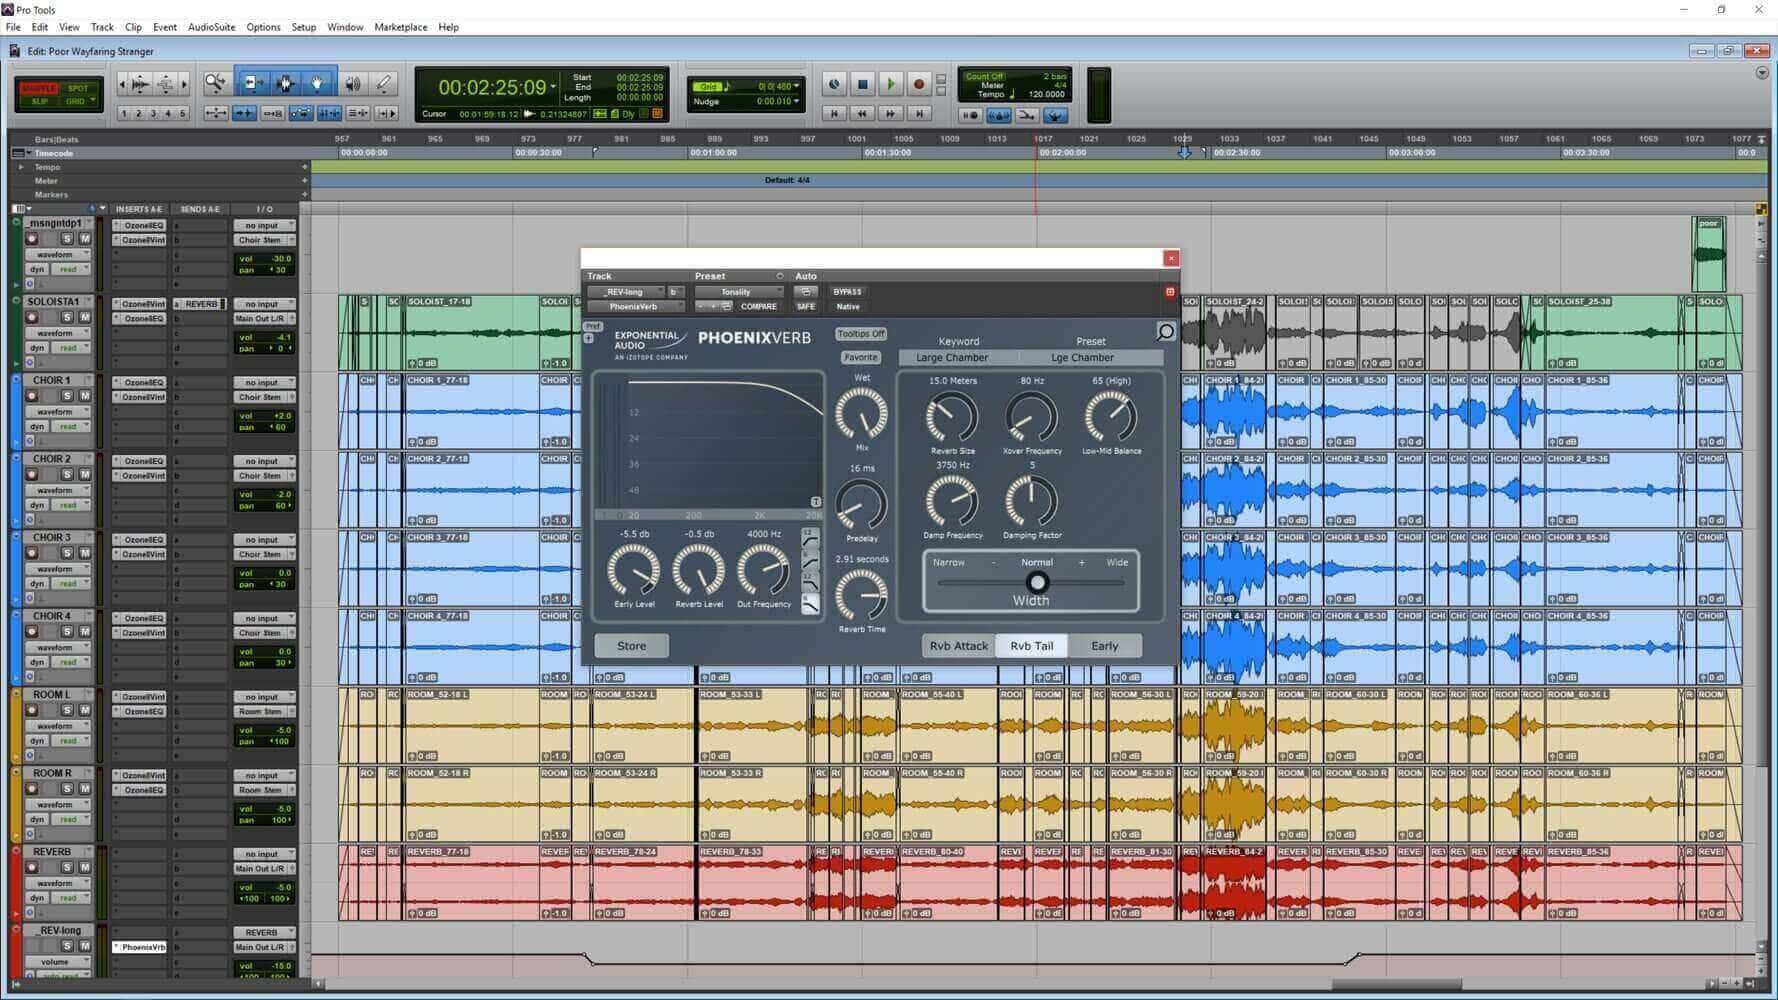Toggle the Tooltips Off button
This screenshot has height=1000, width=1778.
[x=861, y=334]
